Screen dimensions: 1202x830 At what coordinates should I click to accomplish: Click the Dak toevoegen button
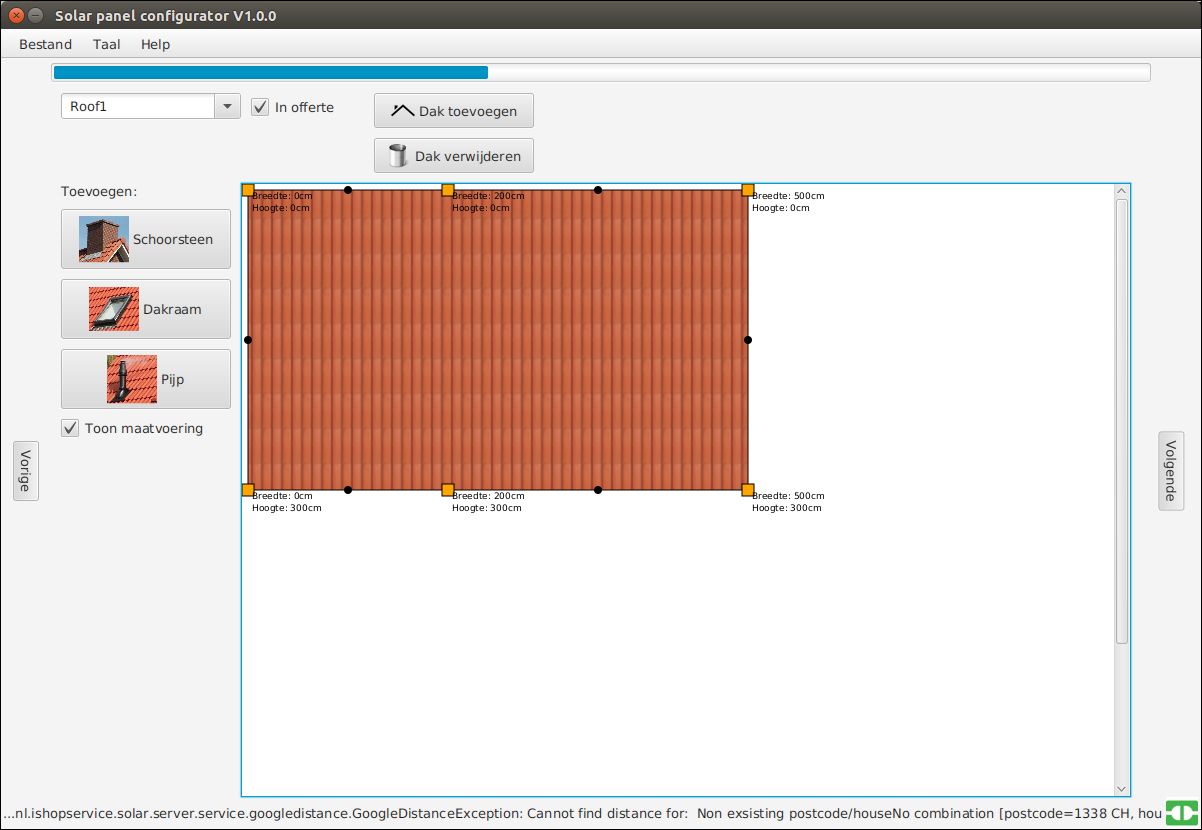click(x=454, y=111)
